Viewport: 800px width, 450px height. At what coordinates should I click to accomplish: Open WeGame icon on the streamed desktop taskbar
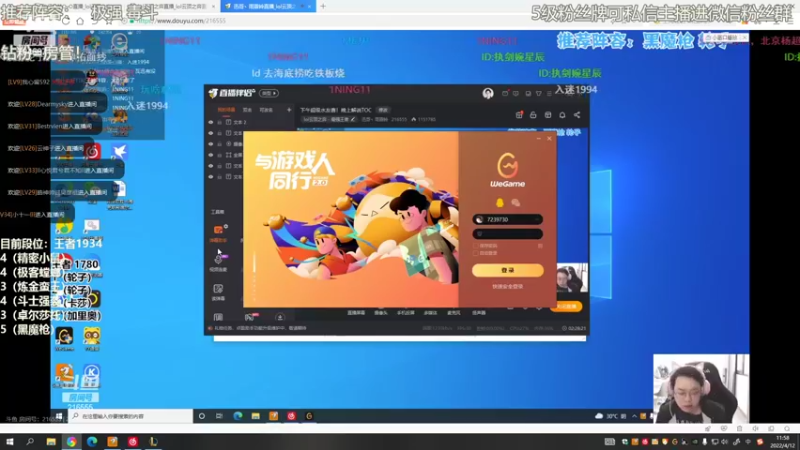point(309,416)
